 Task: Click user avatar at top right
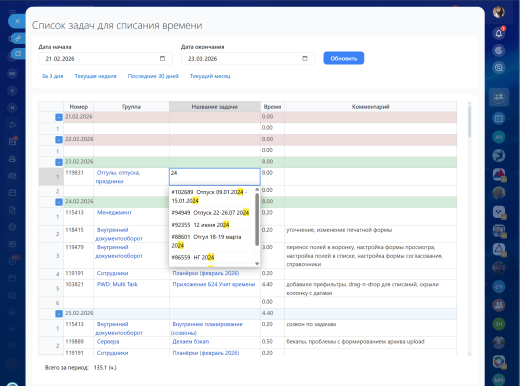499,12
